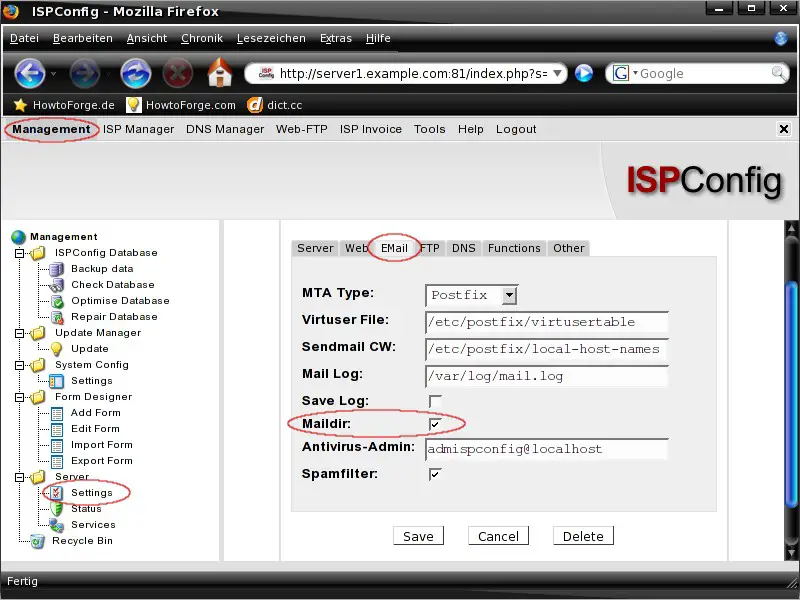Click the red stop loading icon
The height and width of the screenshot is (600, 800).
tap(178, 73)
